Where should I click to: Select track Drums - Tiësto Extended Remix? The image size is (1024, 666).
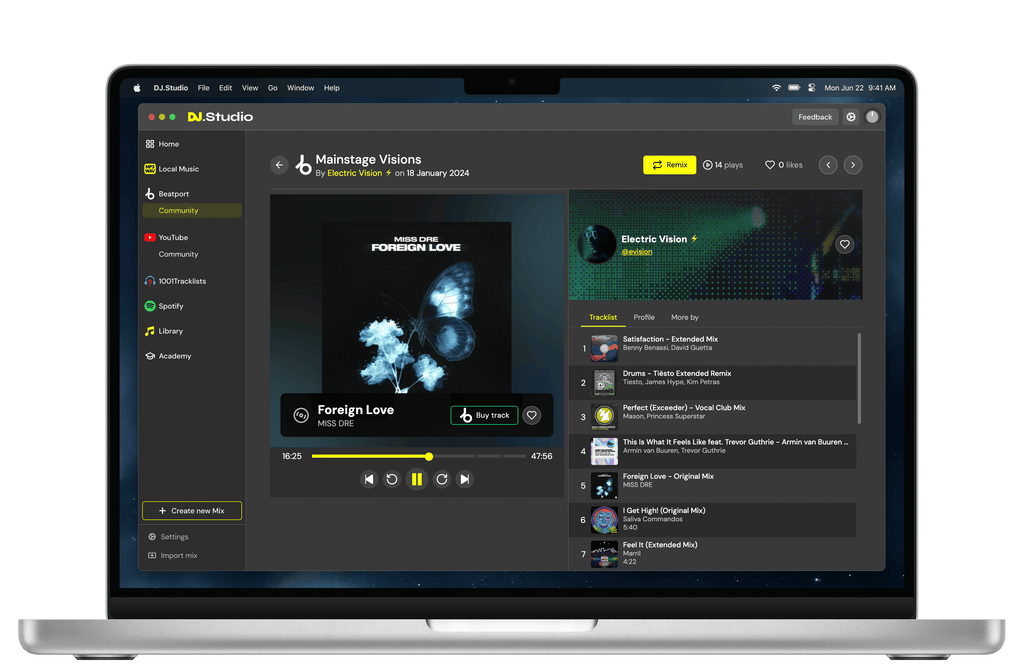click(712, 383)
